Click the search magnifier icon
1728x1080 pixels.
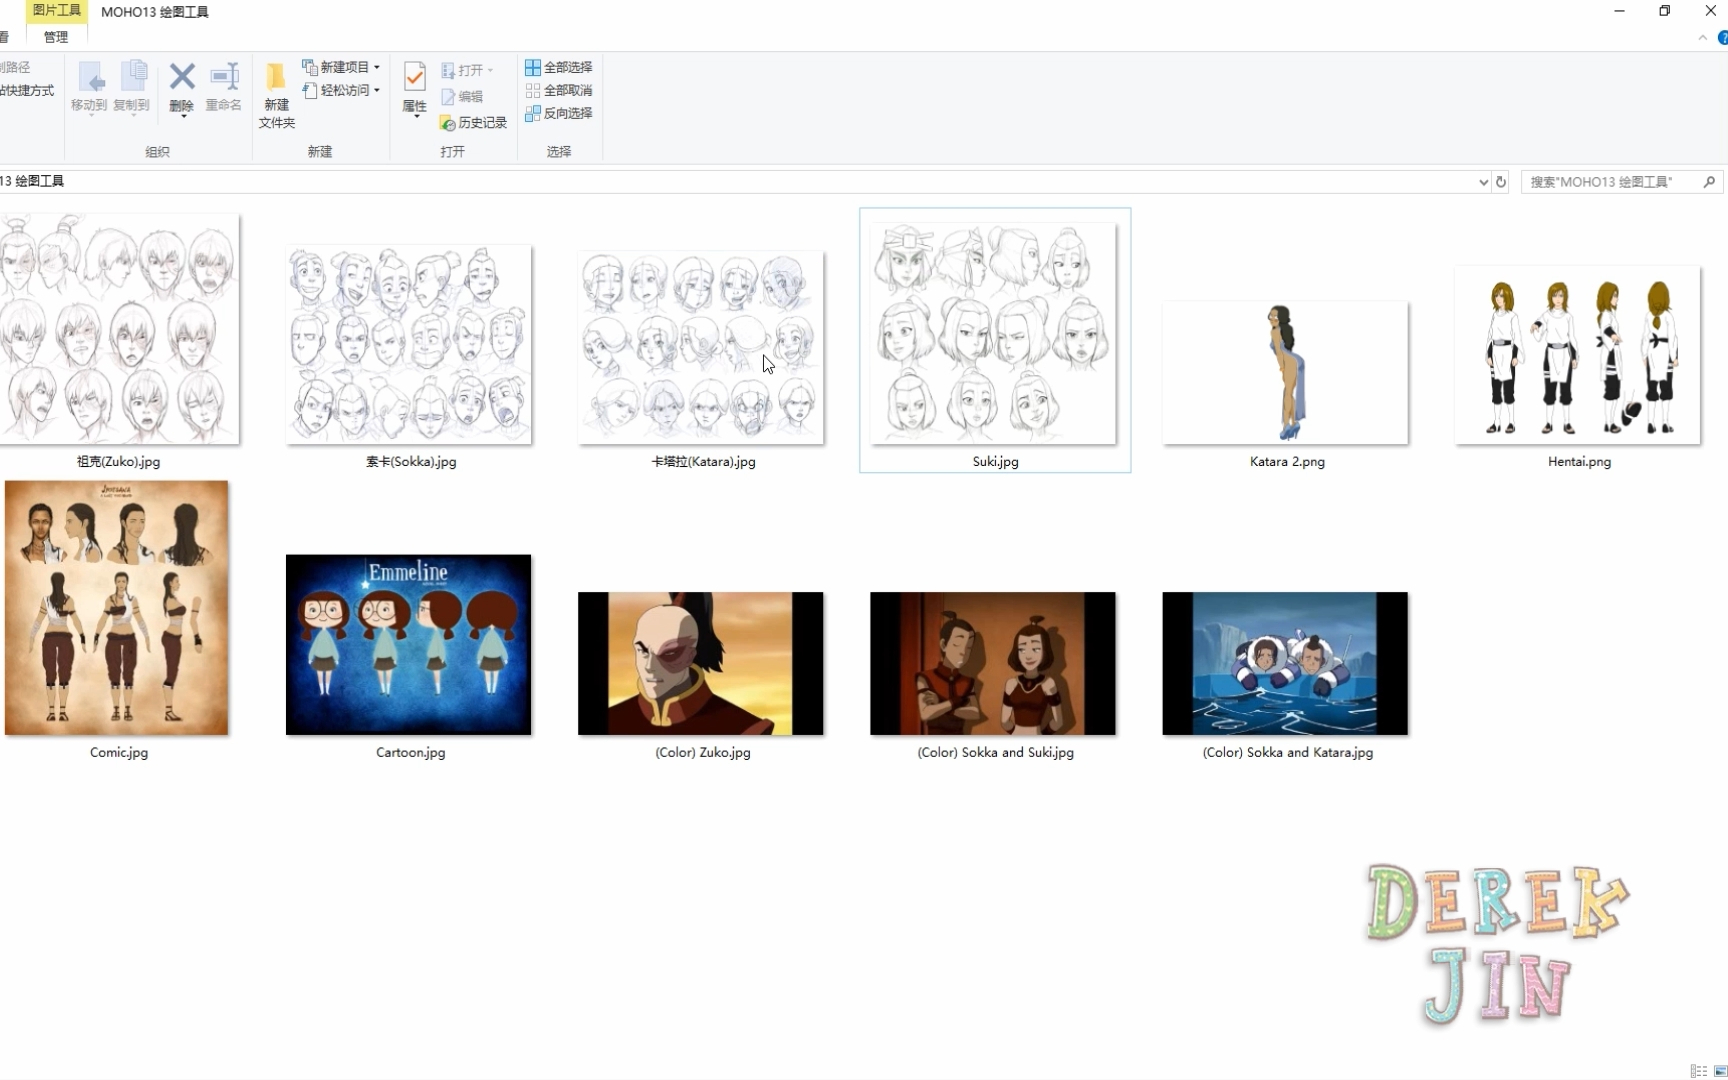point(1709,182)
